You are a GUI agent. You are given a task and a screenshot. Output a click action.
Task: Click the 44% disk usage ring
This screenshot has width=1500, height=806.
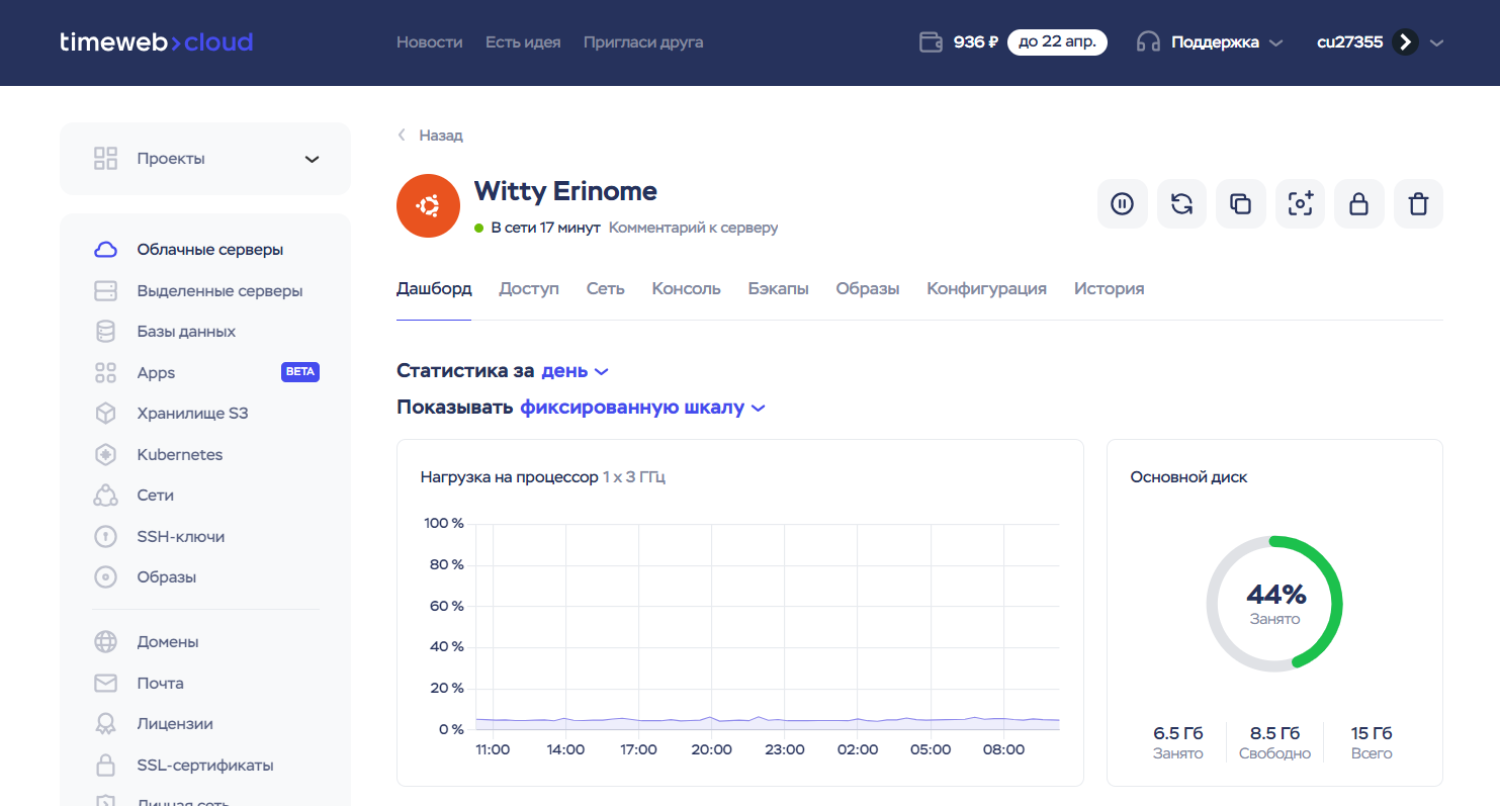[1274, 603]
